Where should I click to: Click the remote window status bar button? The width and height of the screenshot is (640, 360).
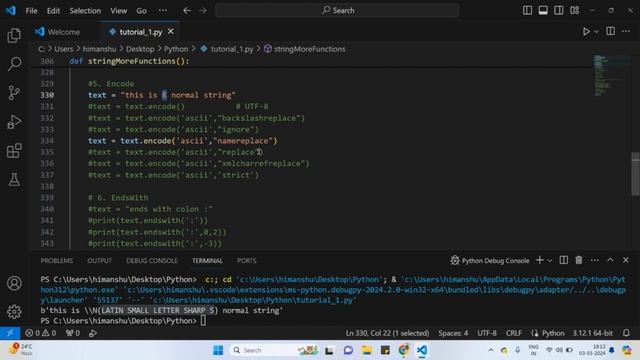click(10, 333)
